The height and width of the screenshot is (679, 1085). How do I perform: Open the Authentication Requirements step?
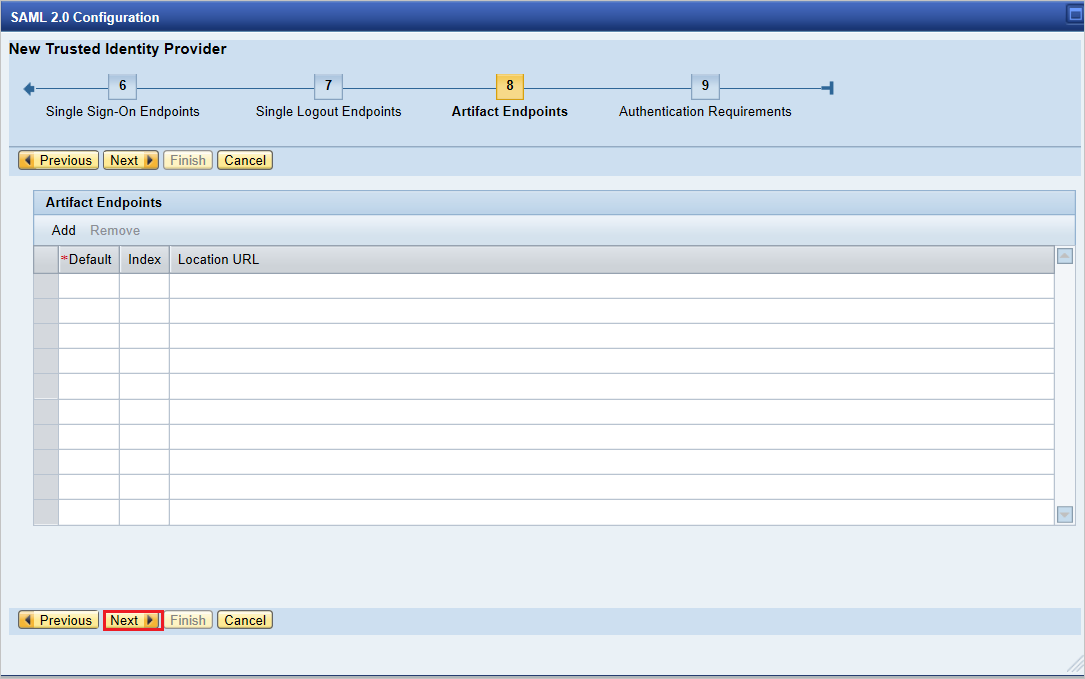tap(705, 111)
